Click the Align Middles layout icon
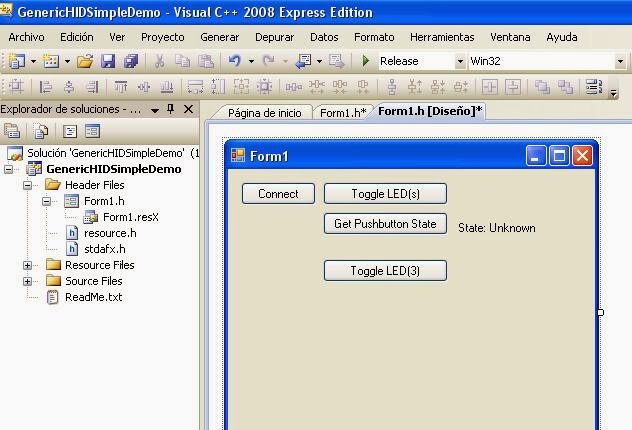Image resolution: width=632 pixels, height=430 pixels. pos(144,87)
